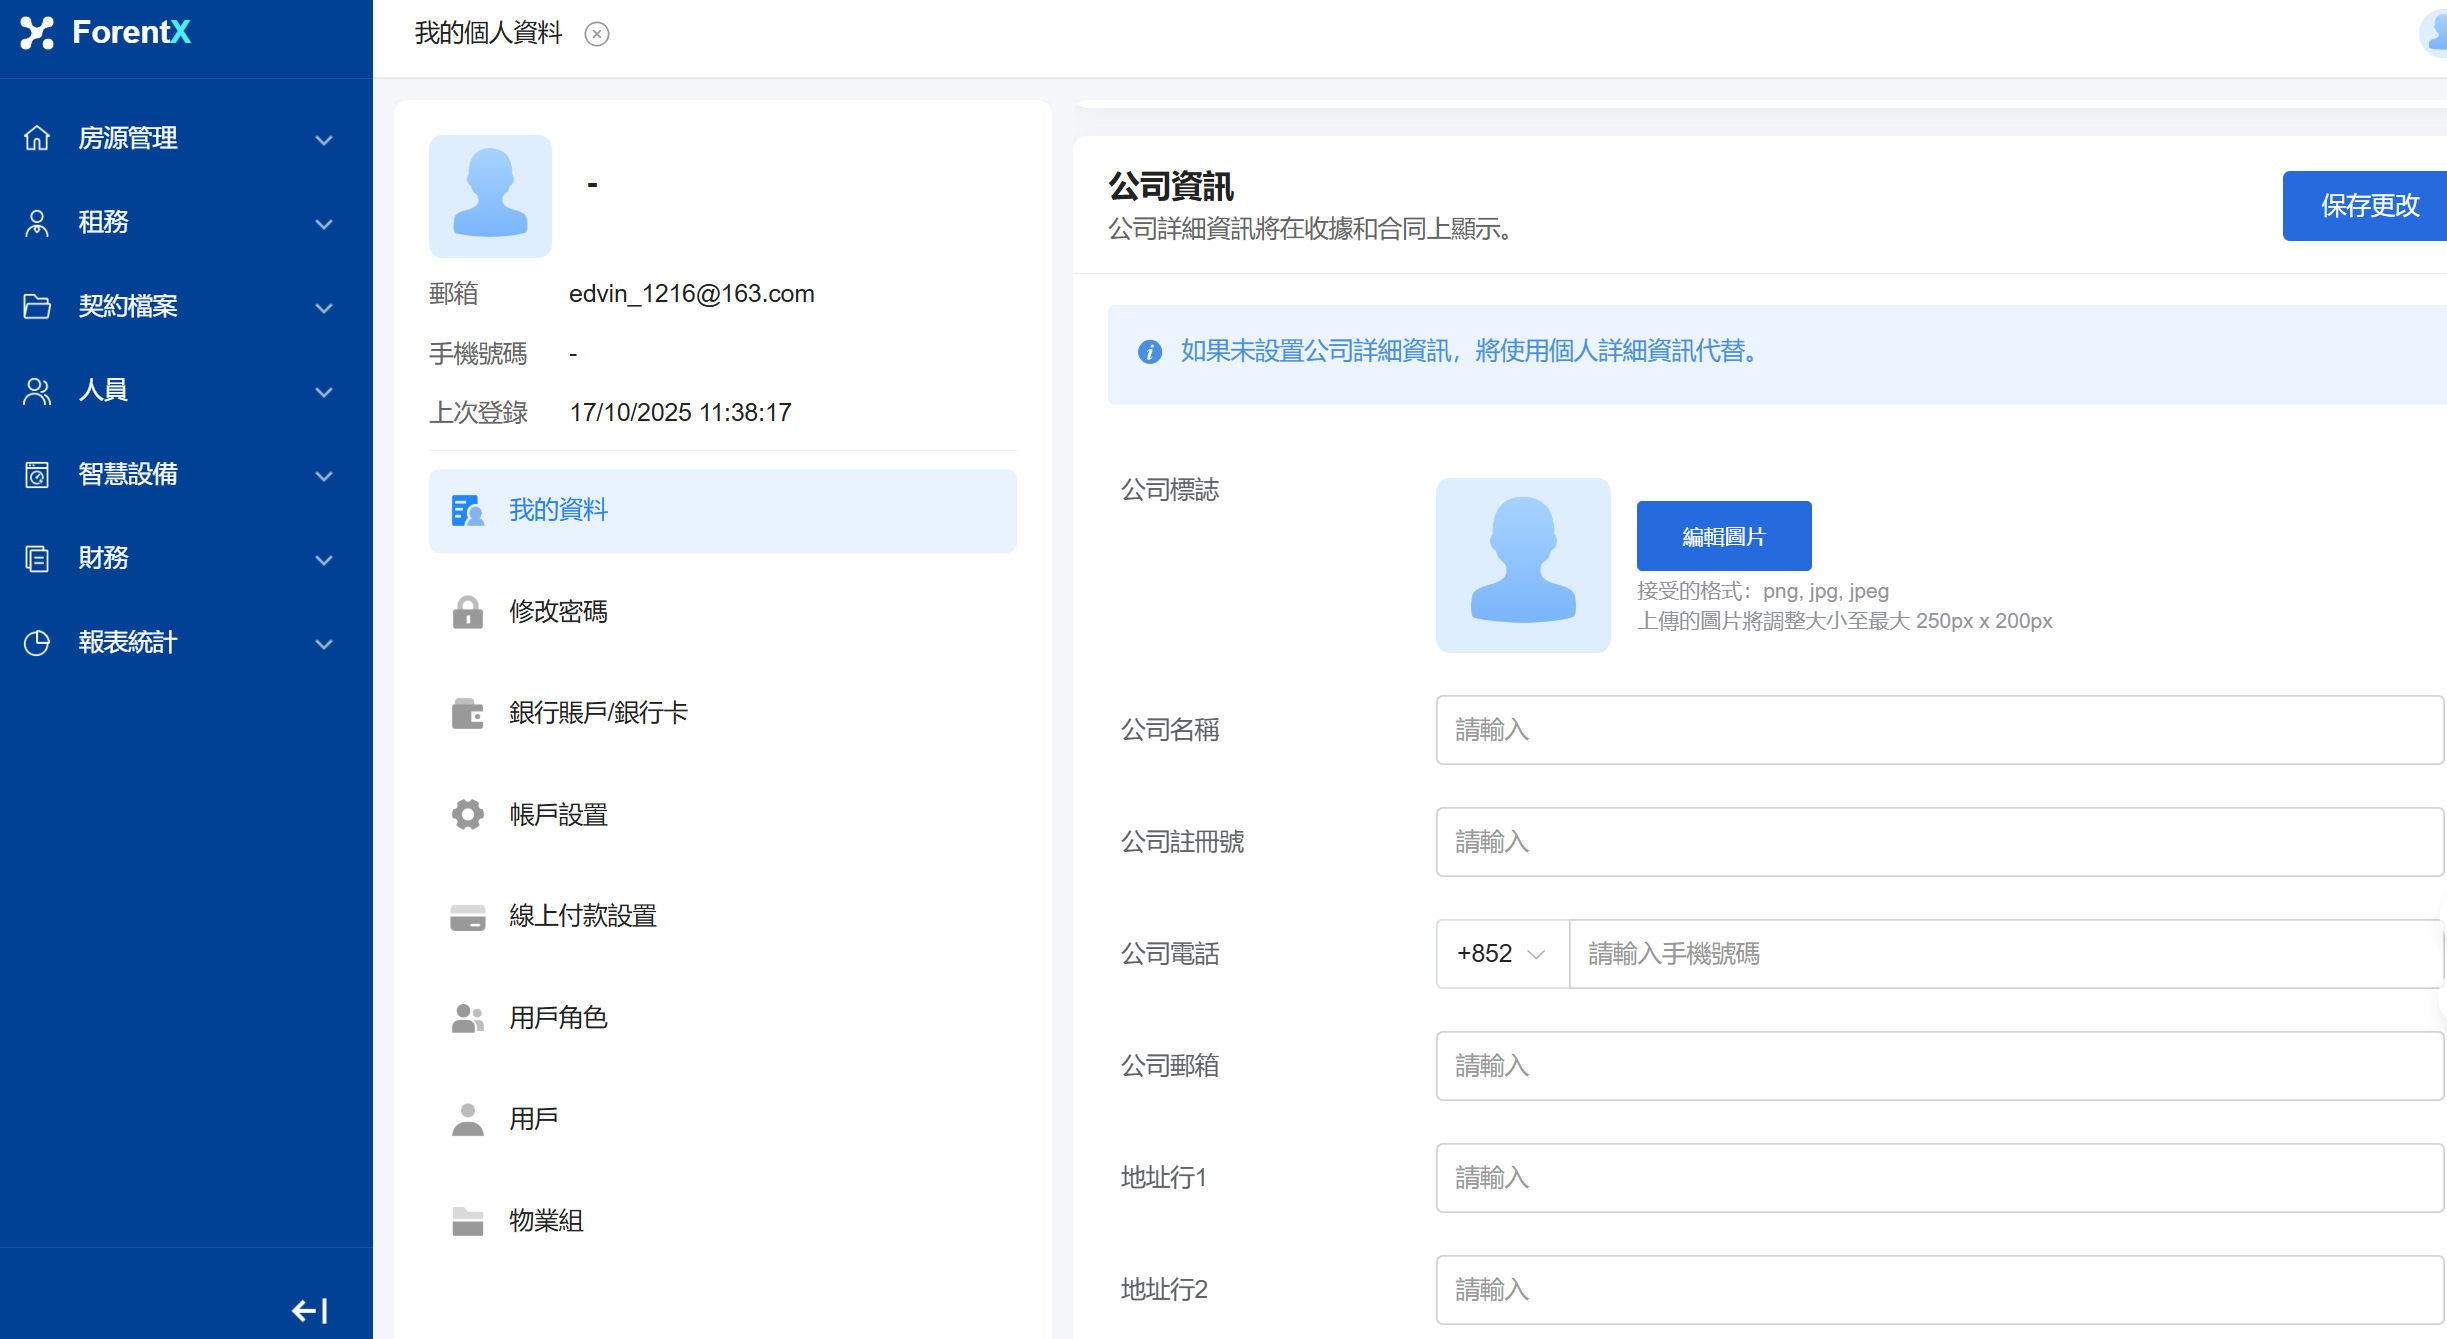Open the +852 country code dropdown
This screenshot has width=2447, height=1339.
1502,954
